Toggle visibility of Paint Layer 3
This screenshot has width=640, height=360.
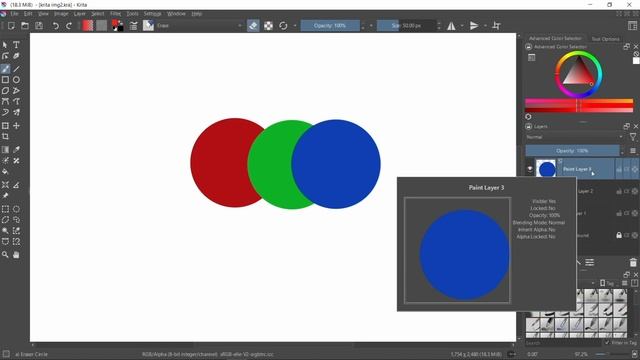530,169
